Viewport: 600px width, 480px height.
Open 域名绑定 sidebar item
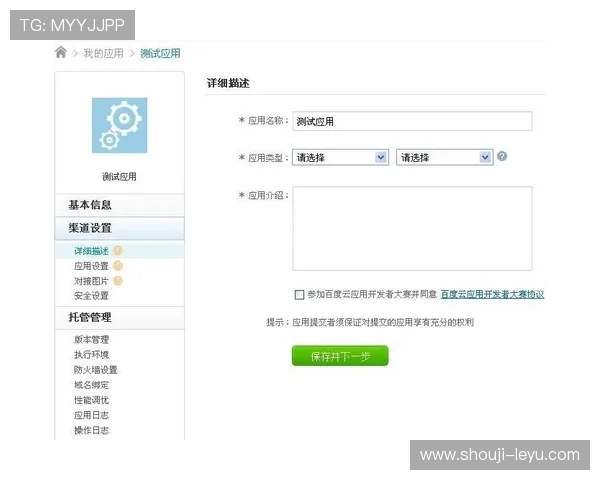91,385
